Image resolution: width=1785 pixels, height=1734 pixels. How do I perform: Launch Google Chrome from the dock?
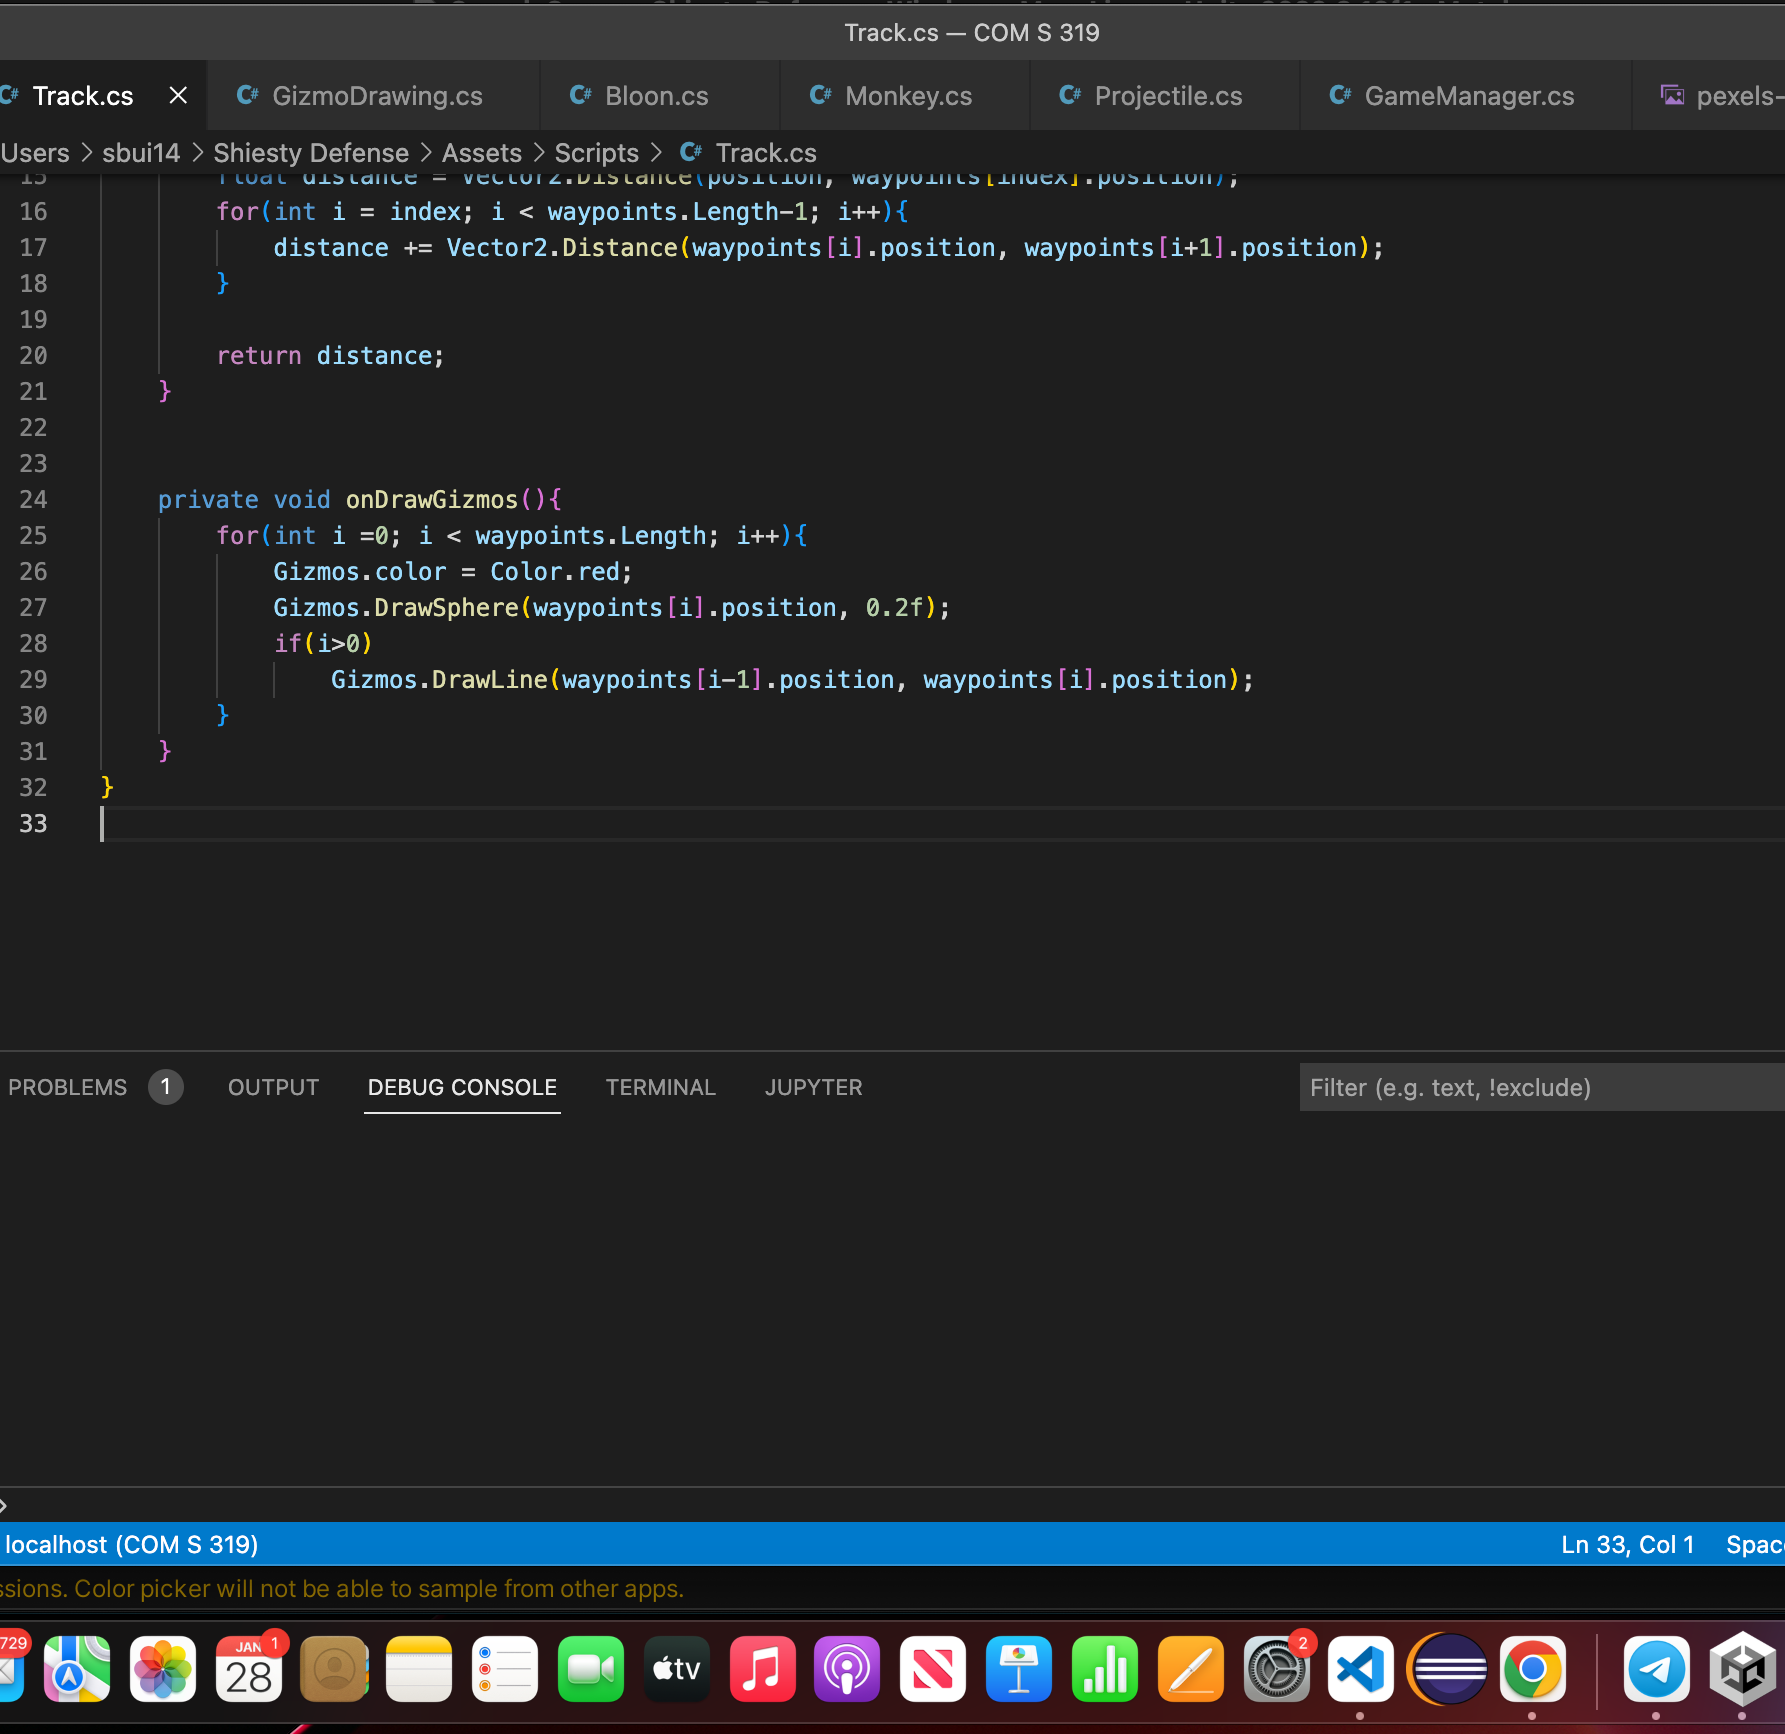tap(1532, 1669)
